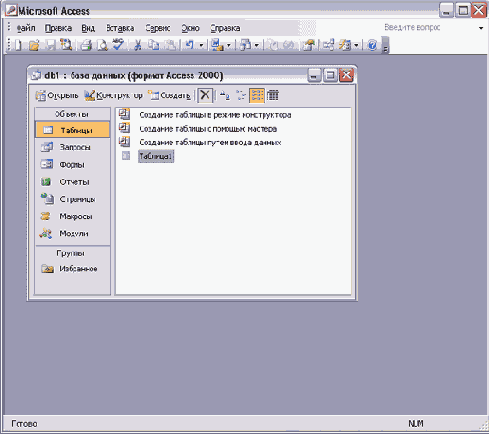Open the Вставка menu

[x=120, y=28]
